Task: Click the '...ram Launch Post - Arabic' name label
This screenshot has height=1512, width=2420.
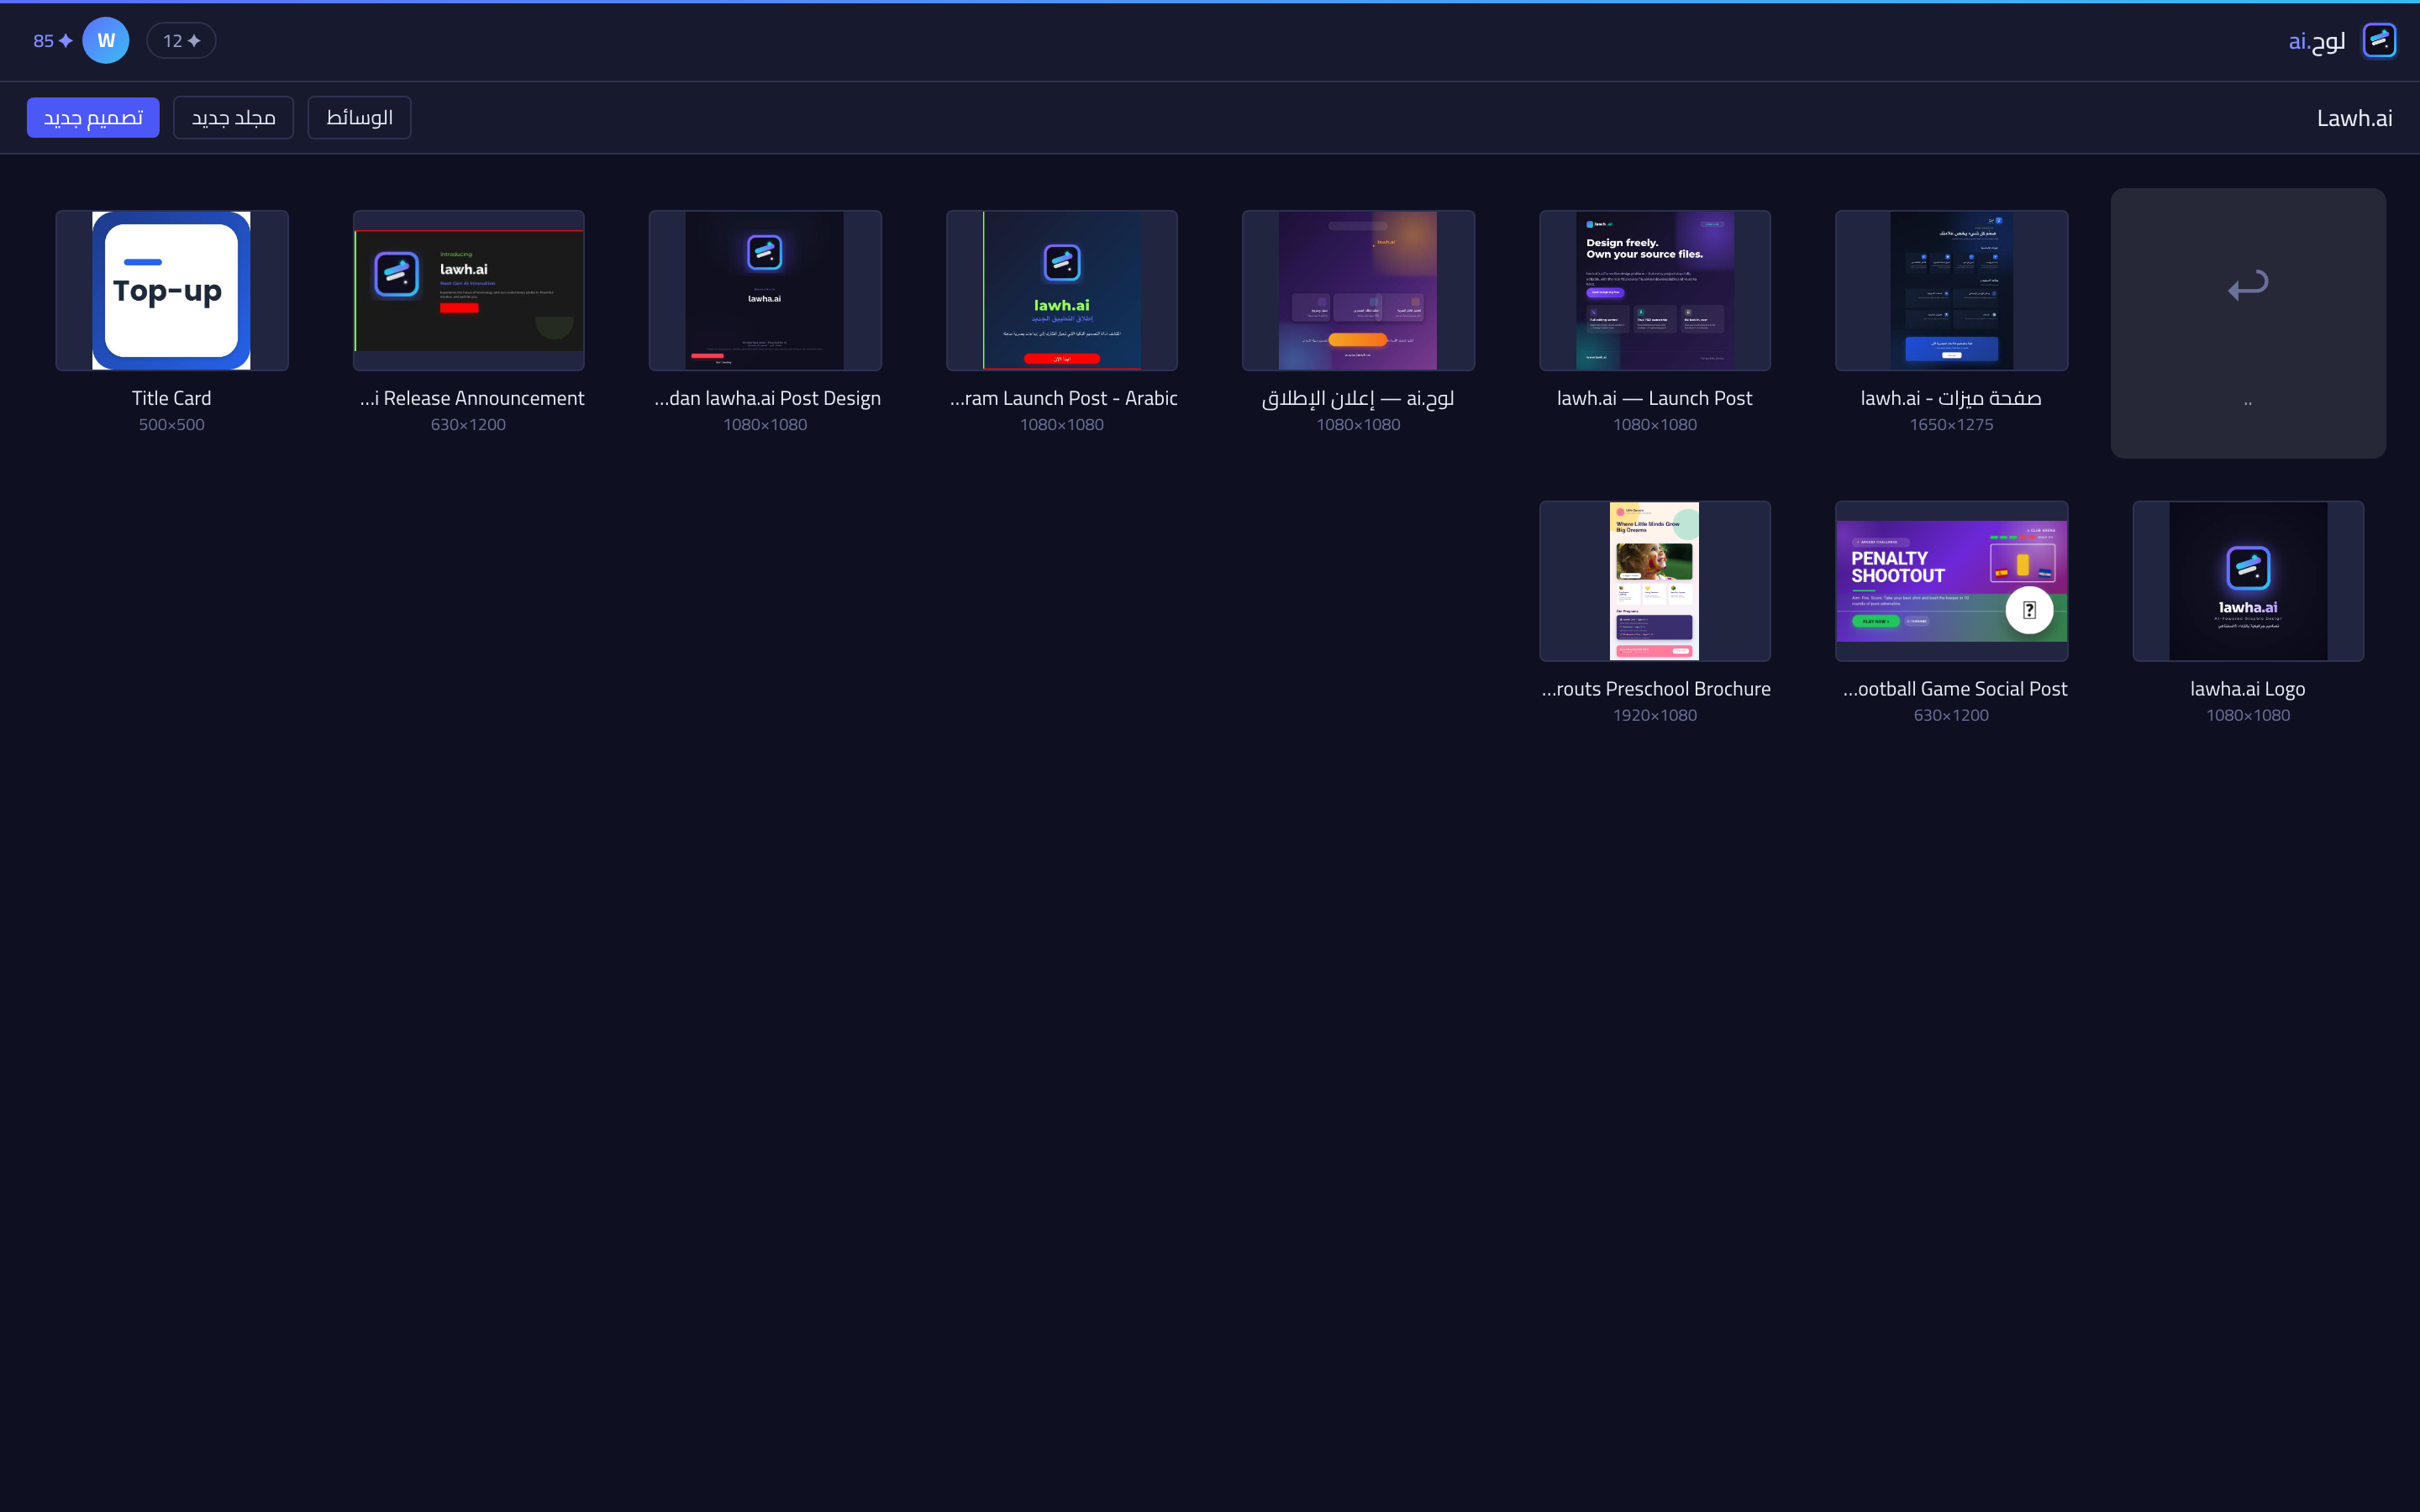Action: pyautogui.click(x=1064, y=398)
